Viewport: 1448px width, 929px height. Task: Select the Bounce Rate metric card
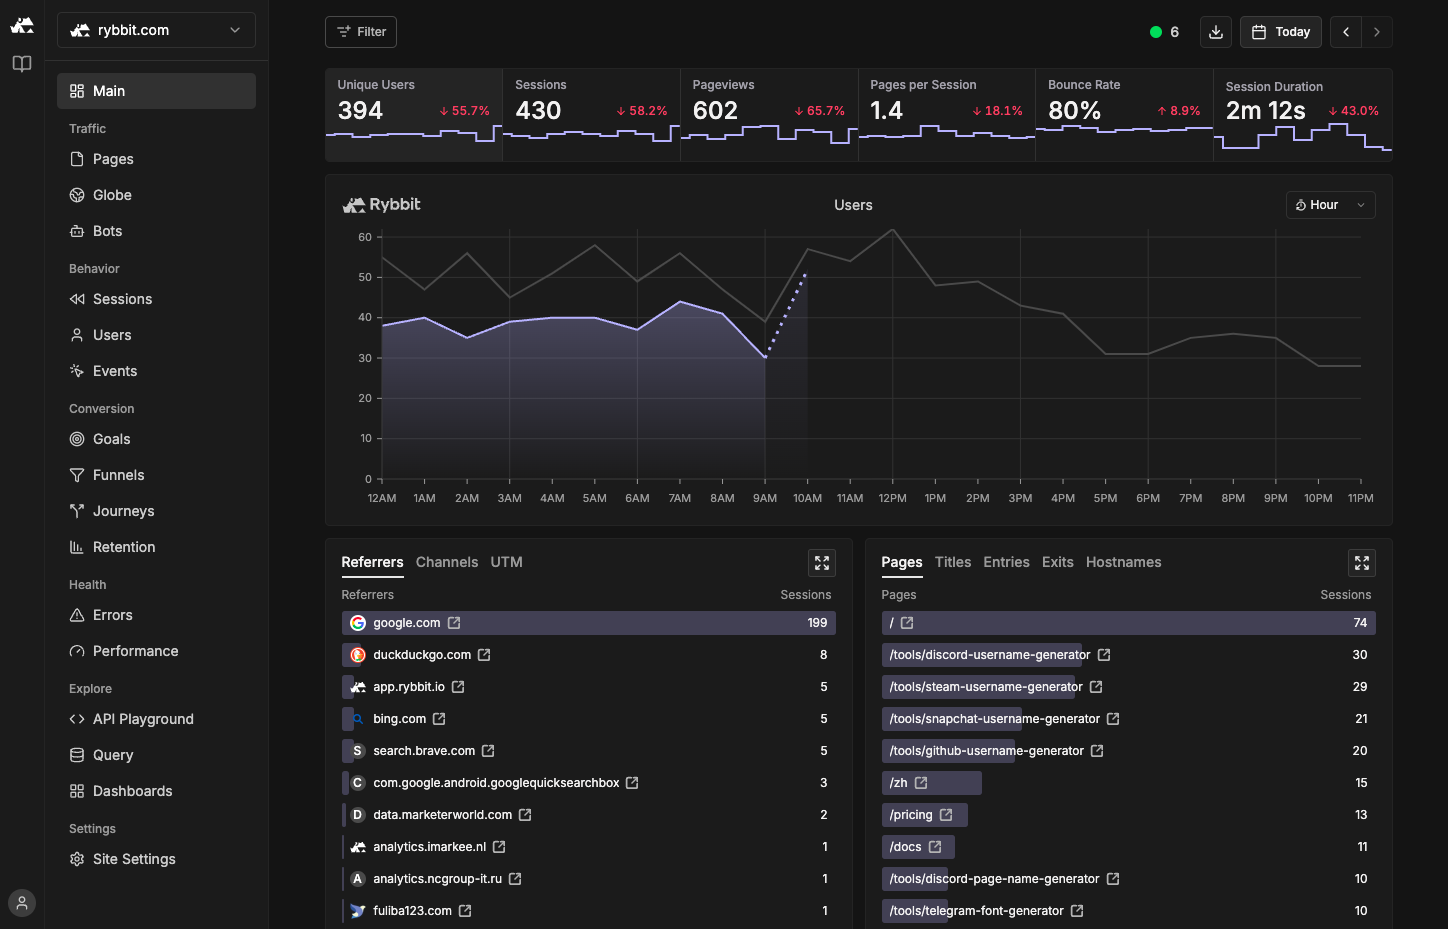1124,115
